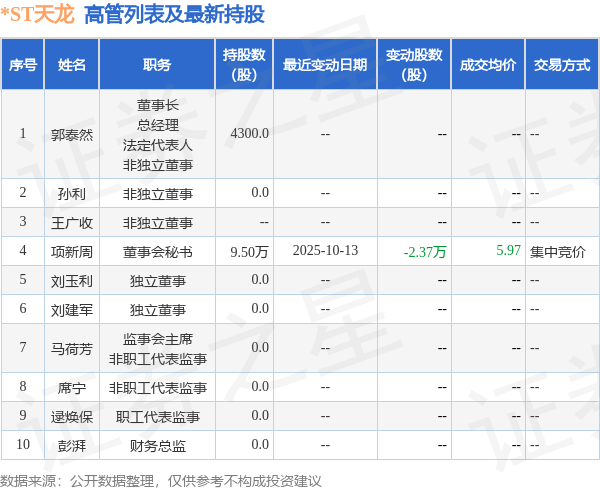Image resolution: width=600 pixels, height=490 pixels.
Task: Click the sequence number 4 for 项新周
Action: [23, 250]
